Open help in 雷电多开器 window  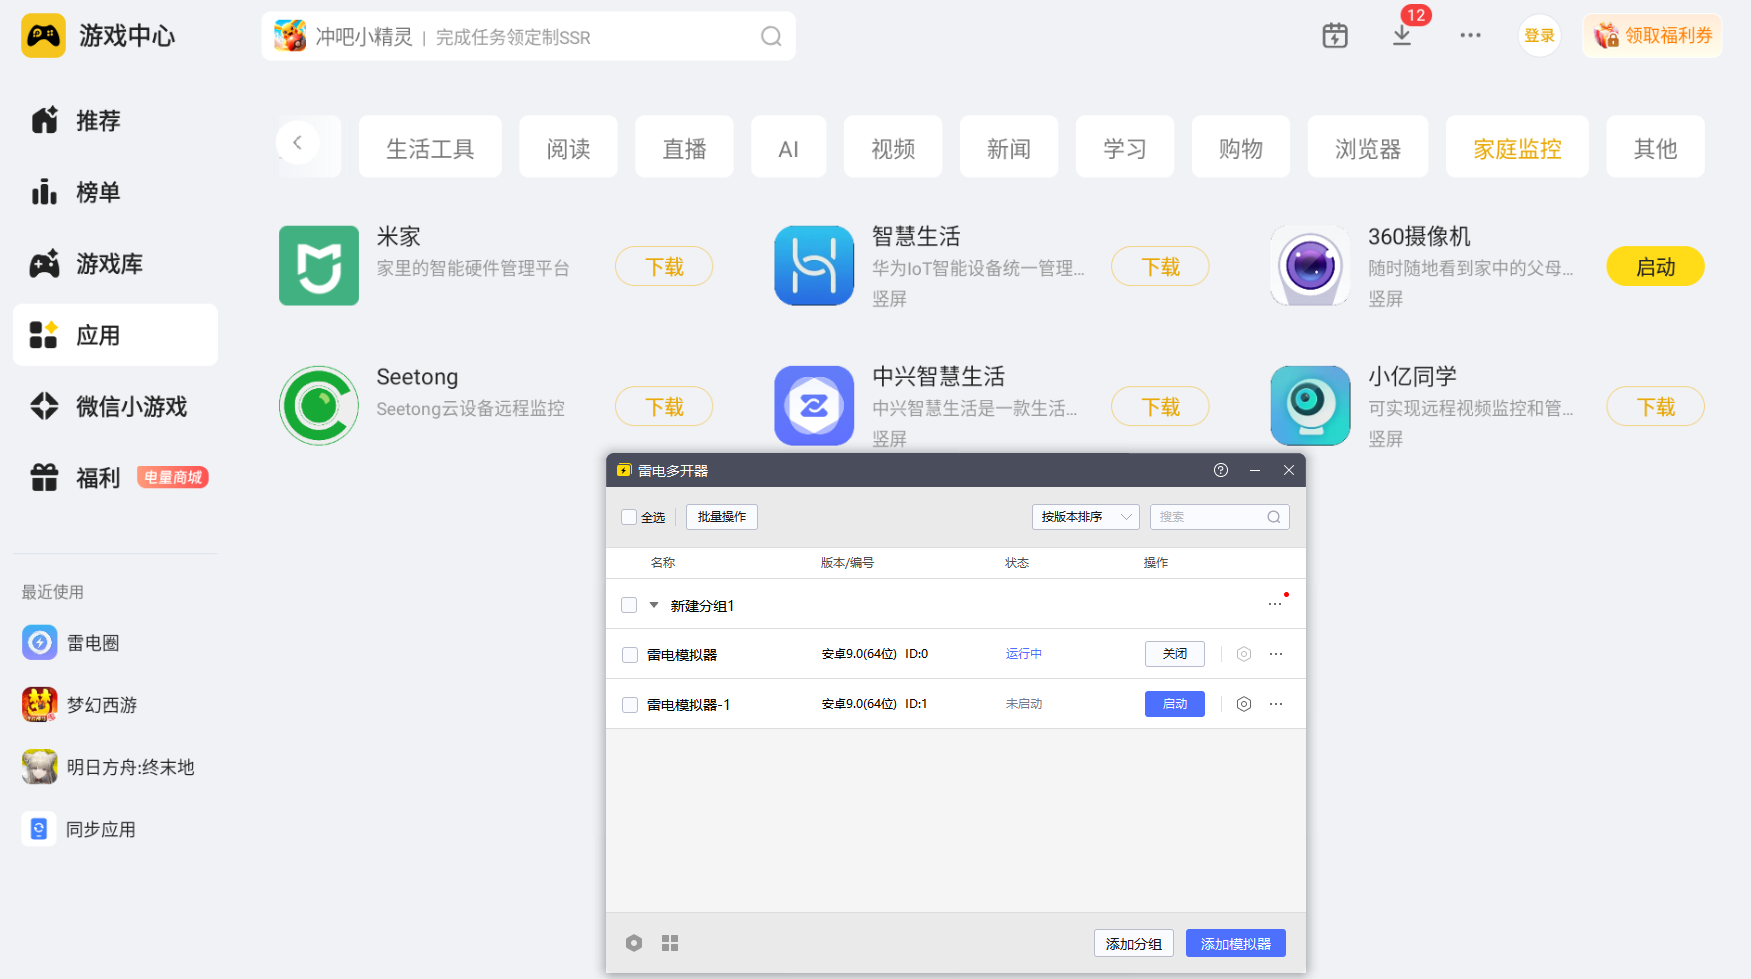pyautogui.click(x=1221, y=470)
